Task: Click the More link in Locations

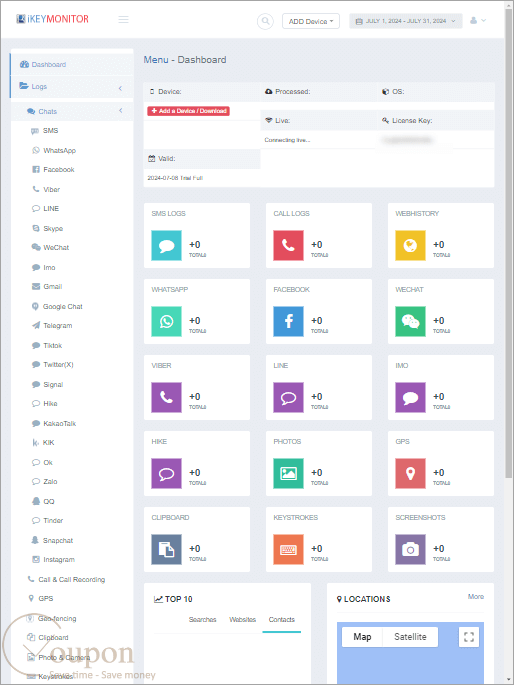Action: pos(476,596)
